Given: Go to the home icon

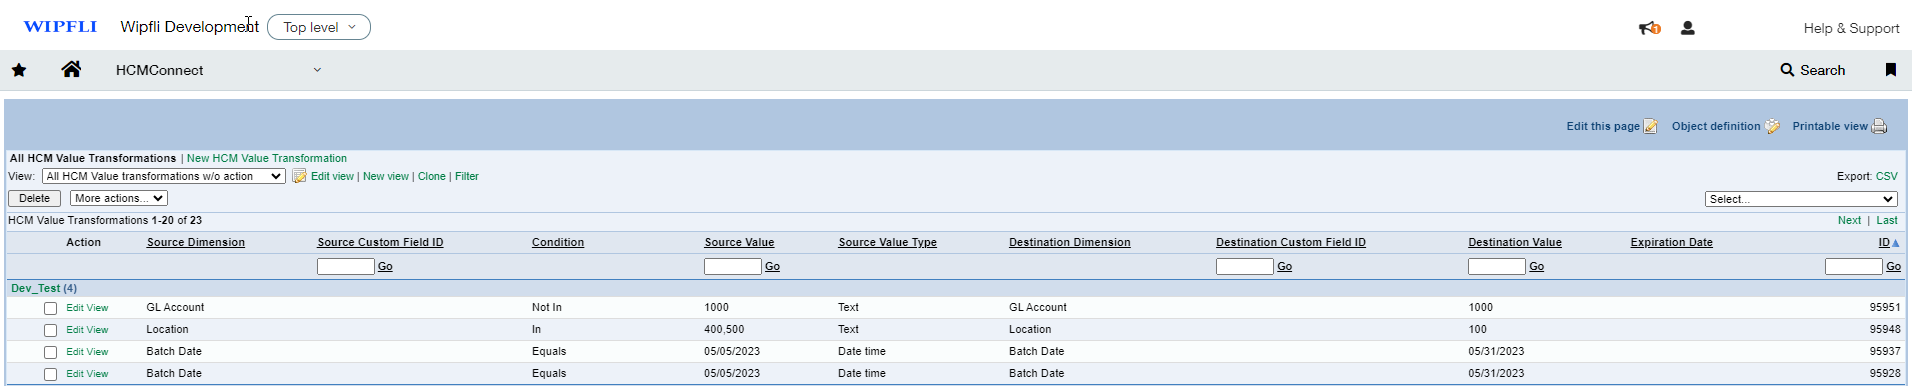Looking at the screenshot, I should (71, 69).
